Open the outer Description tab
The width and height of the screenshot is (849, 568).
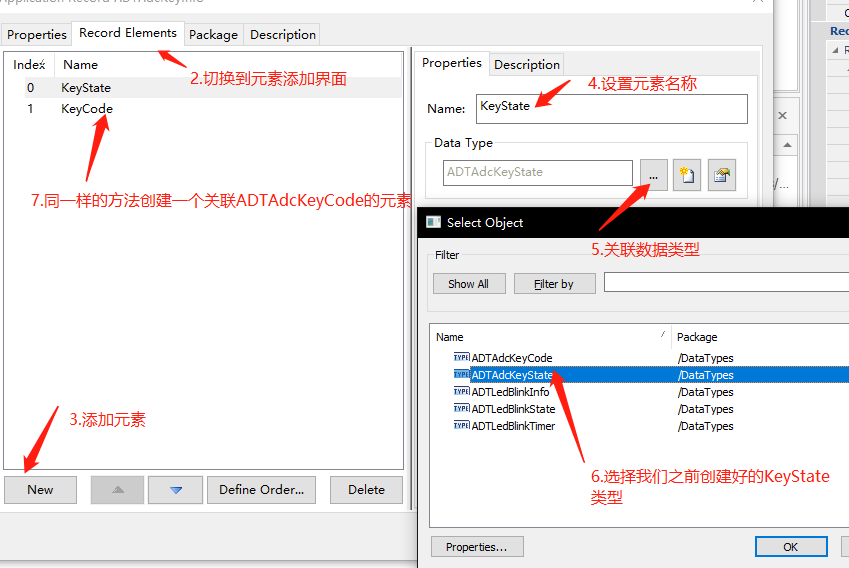[283, 35]
